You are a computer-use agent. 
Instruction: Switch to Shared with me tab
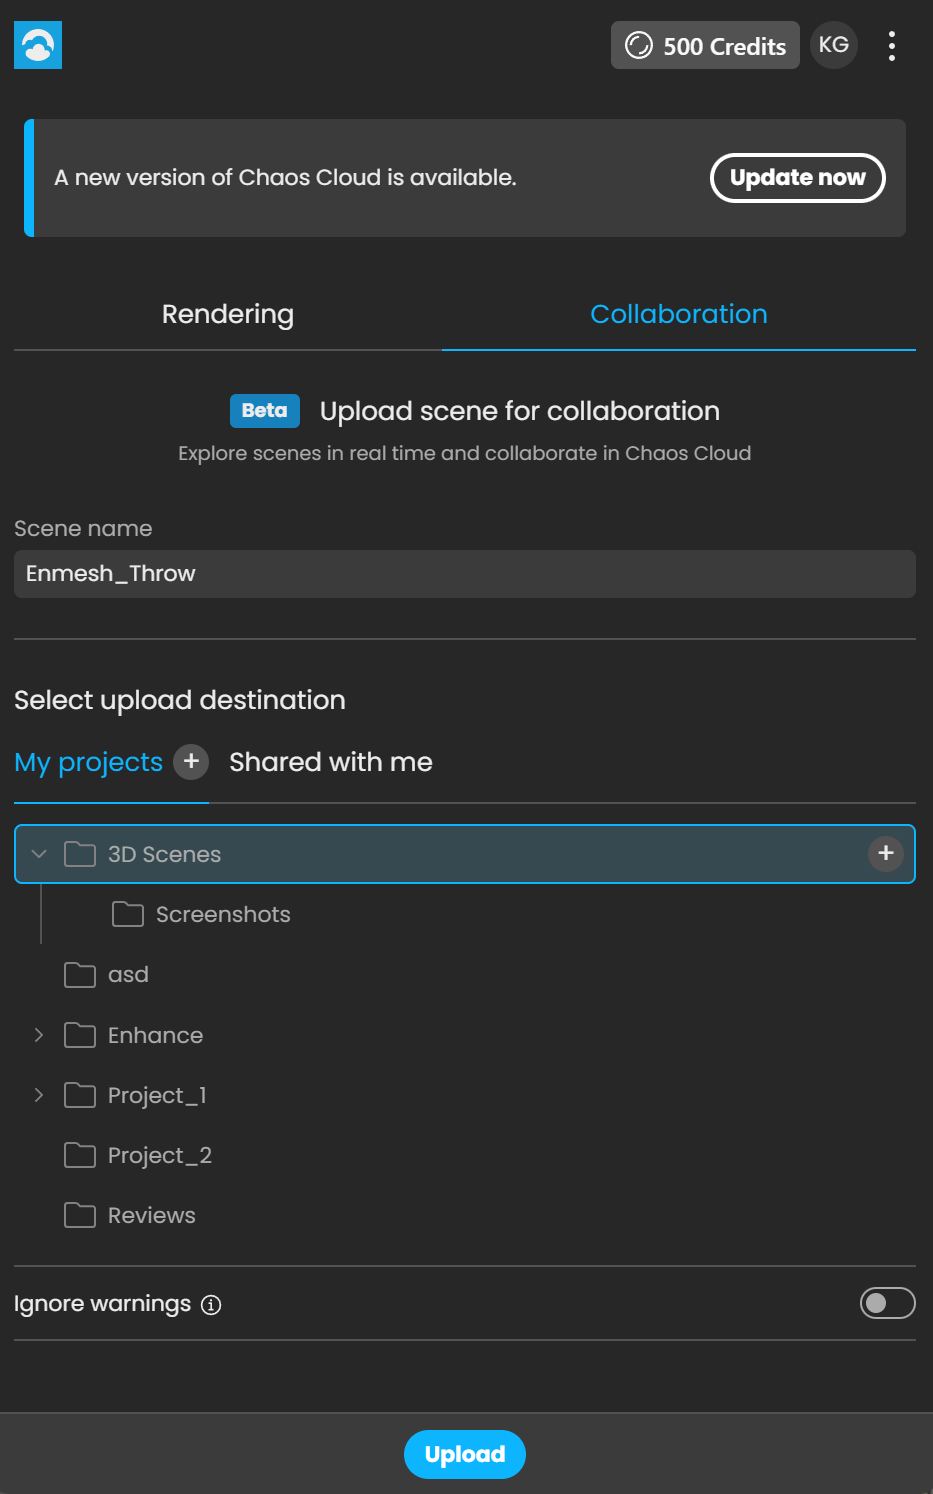coord(331,762)
